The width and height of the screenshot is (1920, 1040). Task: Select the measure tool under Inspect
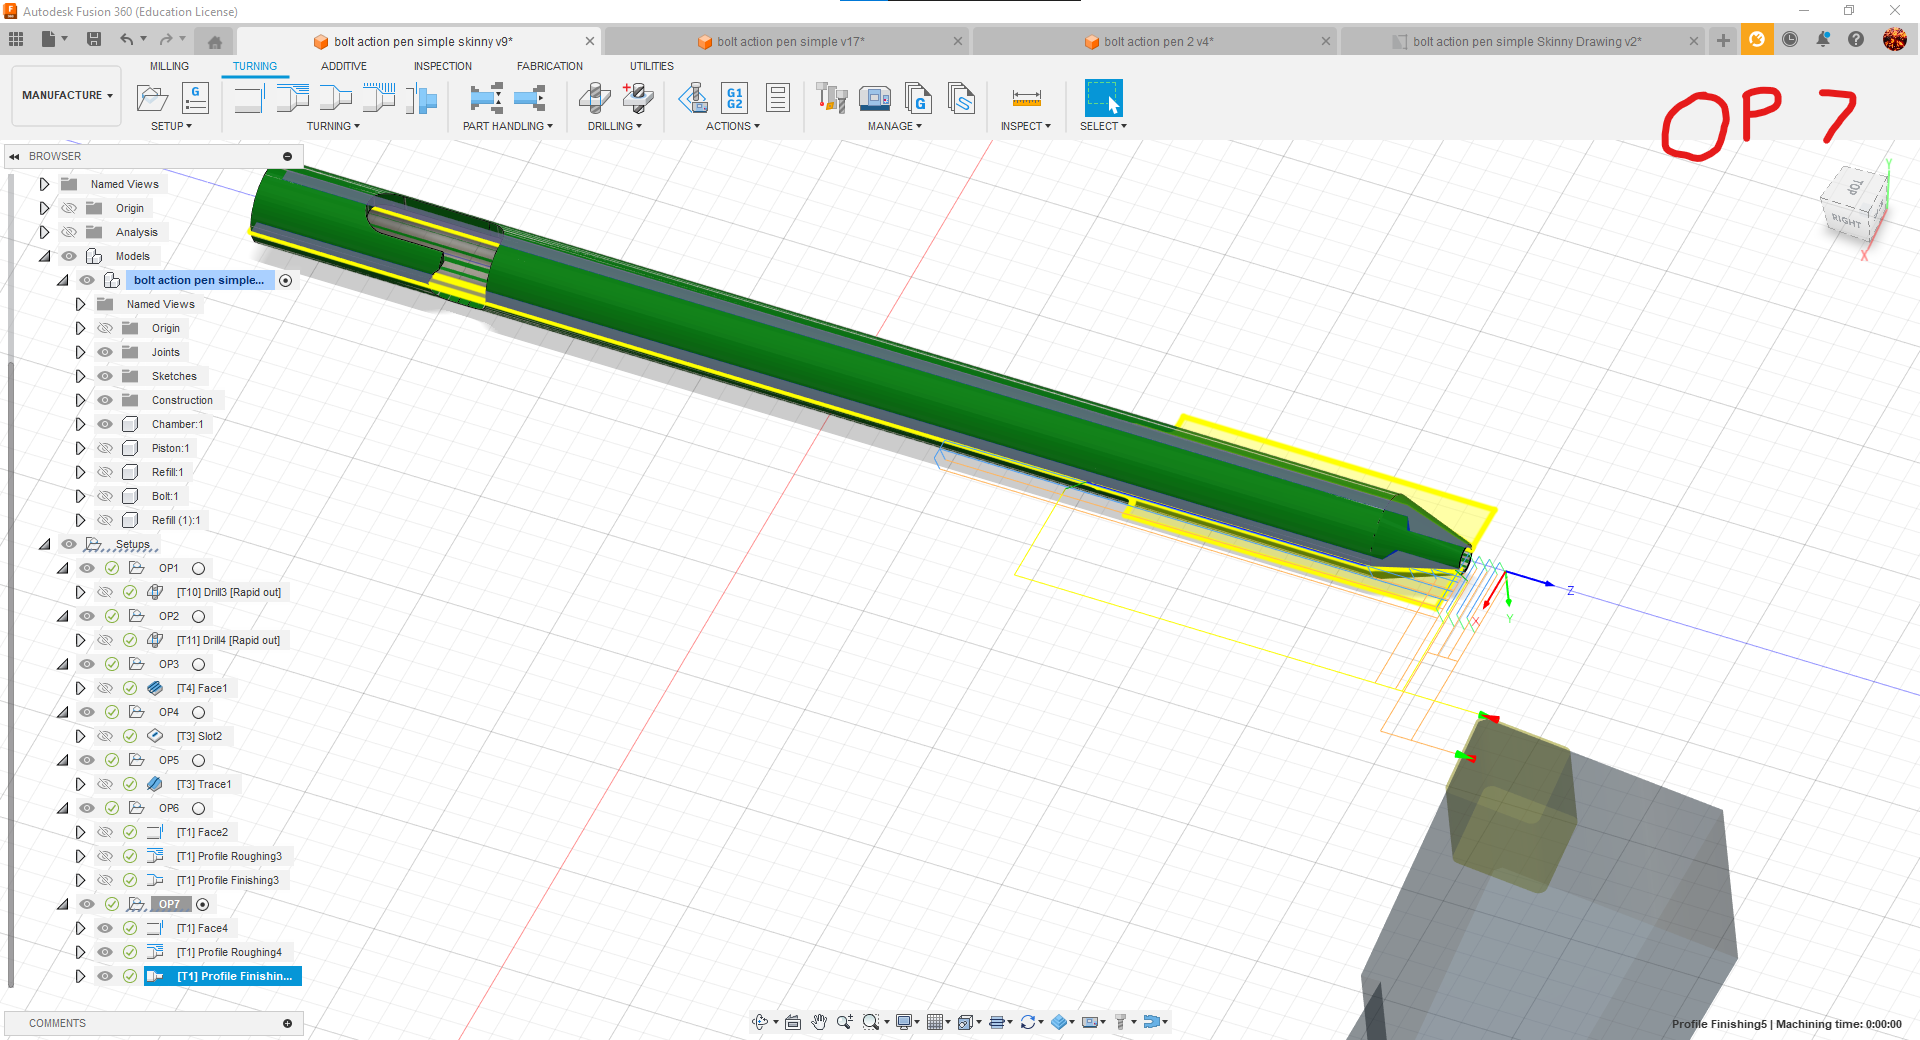coord(1026,98)
